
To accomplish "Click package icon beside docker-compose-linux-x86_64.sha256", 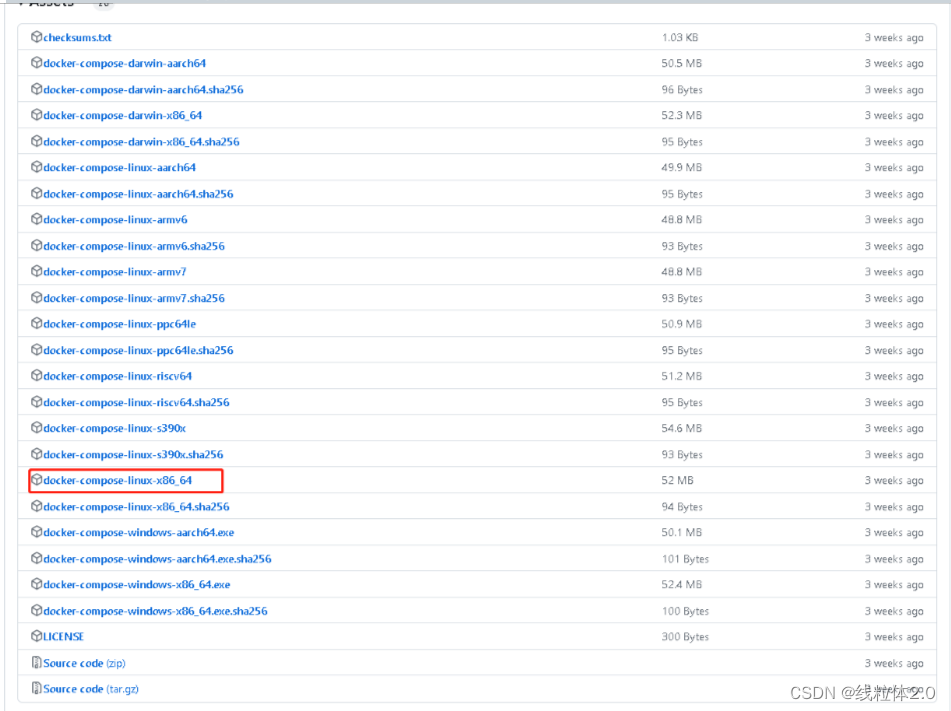I will click(x=36, y=507).
